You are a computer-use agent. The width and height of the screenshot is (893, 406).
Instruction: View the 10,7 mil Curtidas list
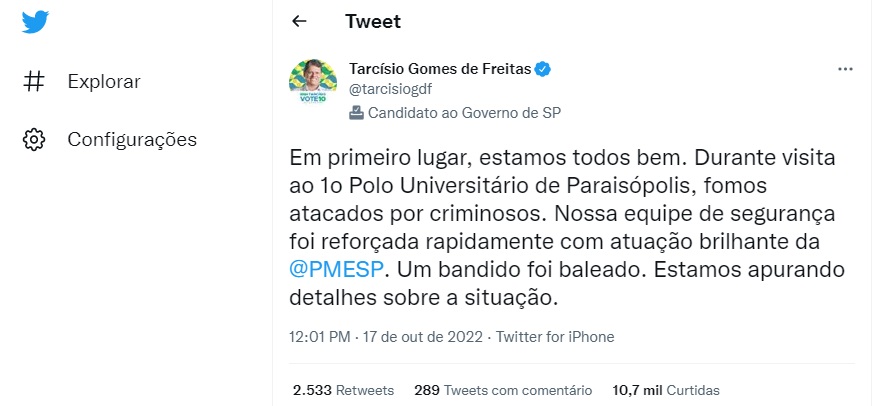(665, 390)
